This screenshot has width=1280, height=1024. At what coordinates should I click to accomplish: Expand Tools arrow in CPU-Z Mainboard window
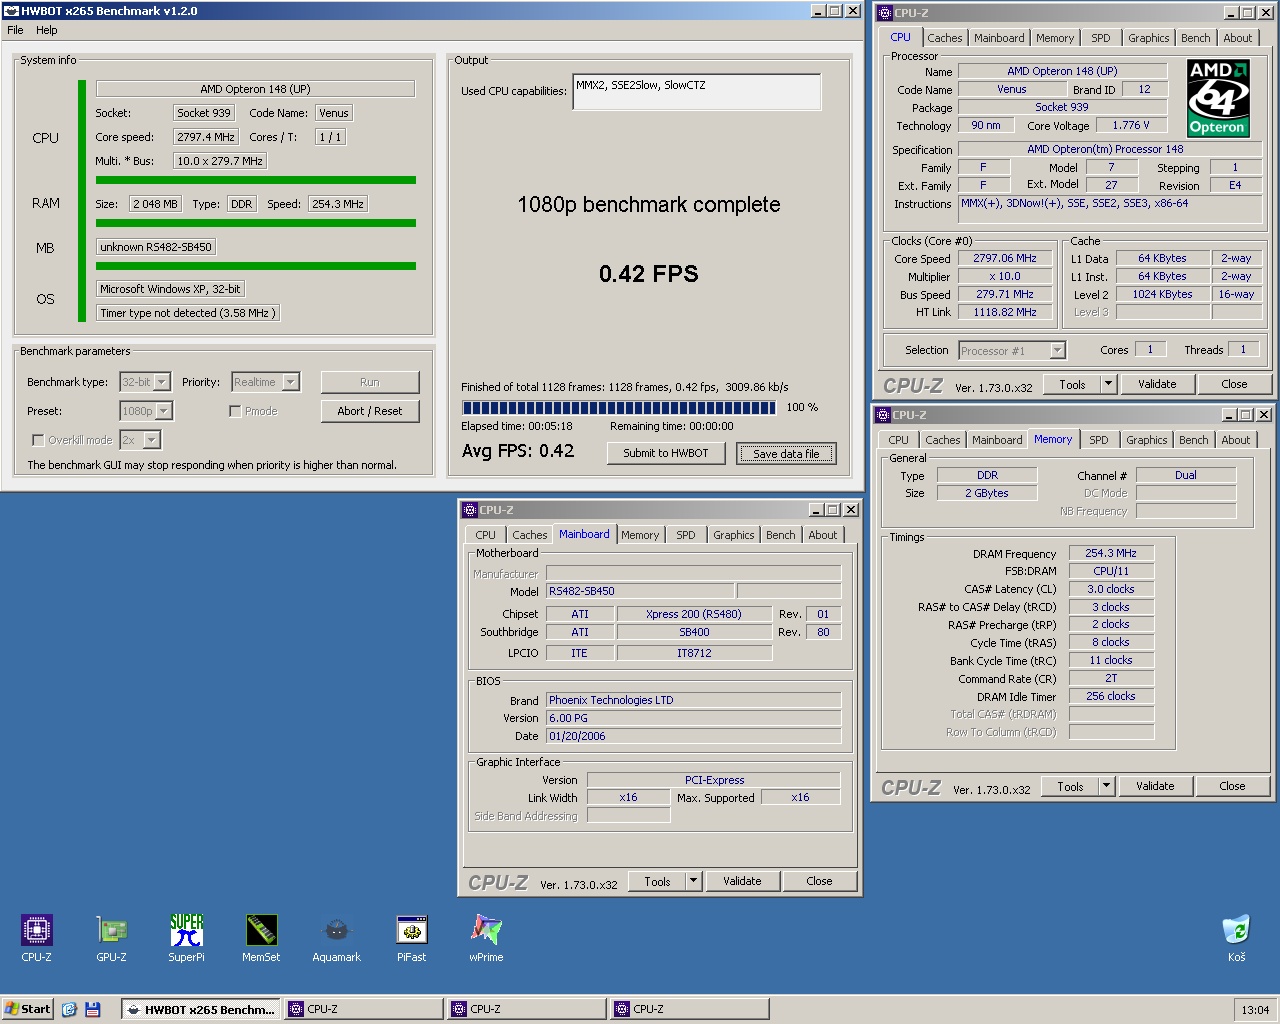point(693,881)
